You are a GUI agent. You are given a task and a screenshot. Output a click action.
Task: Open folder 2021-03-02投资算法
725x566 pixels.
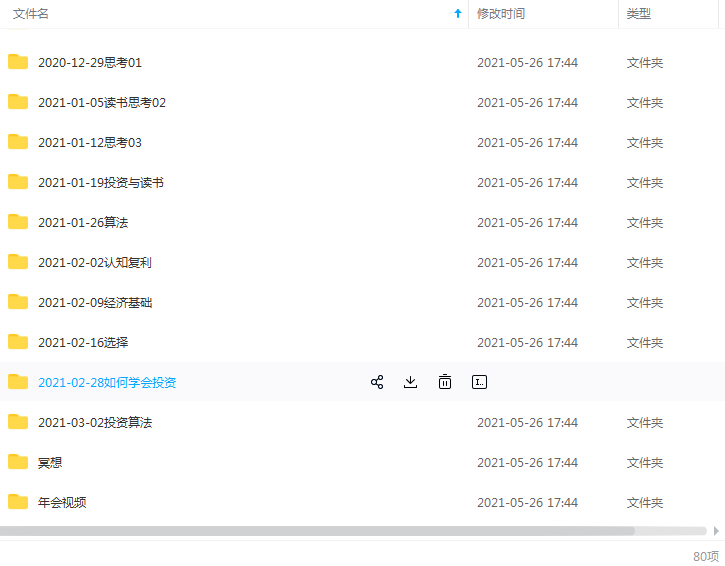click(x=95, y=423)
